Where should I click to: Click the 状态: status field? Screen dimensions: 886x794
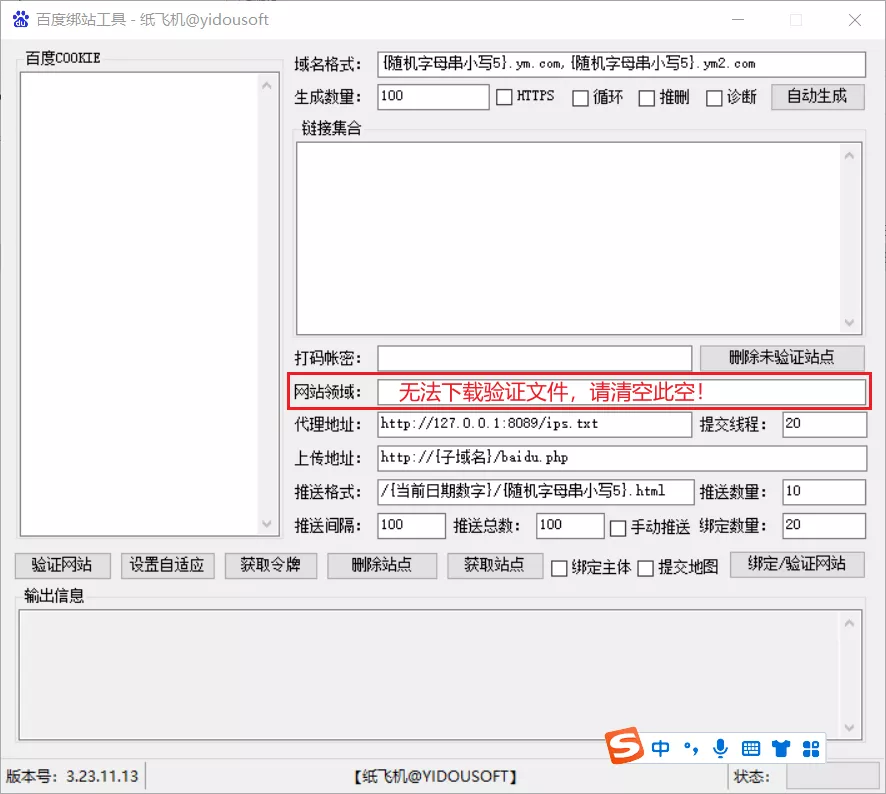pos(833,776)
